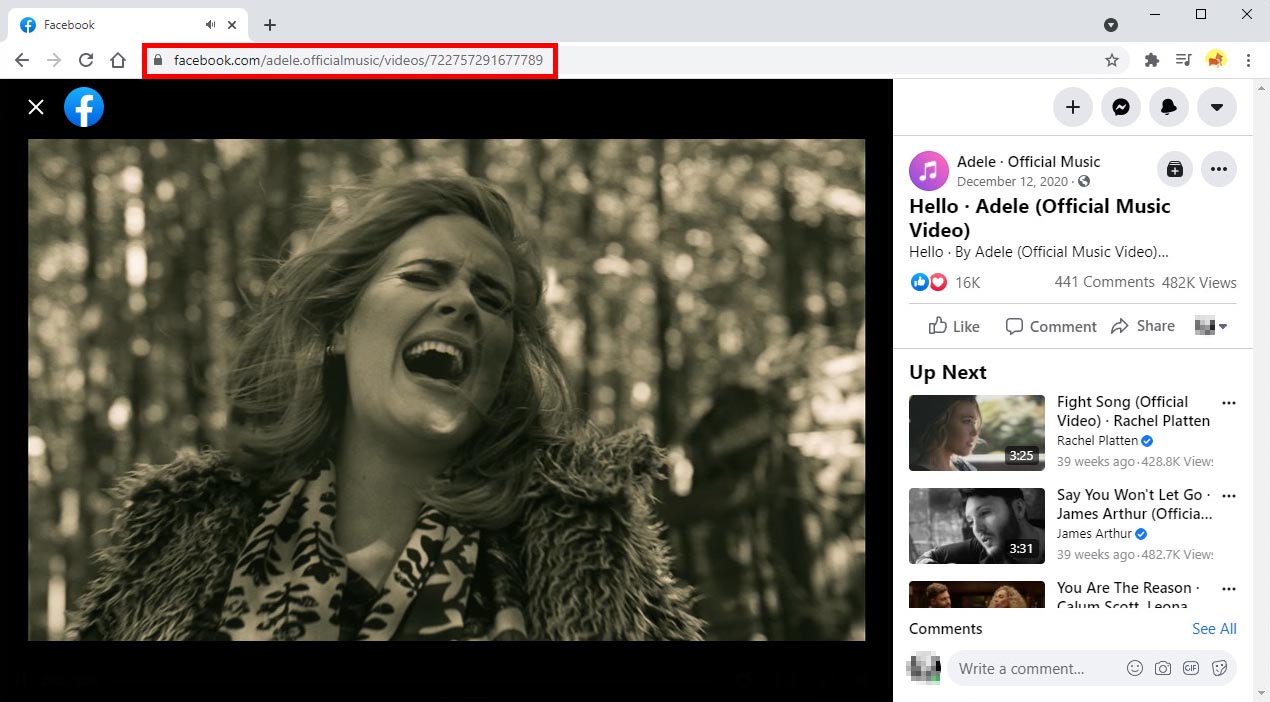Click the You Are The Reason title
The width and height of the screenshot is (1270, 702).
(x=1128, y=596)
